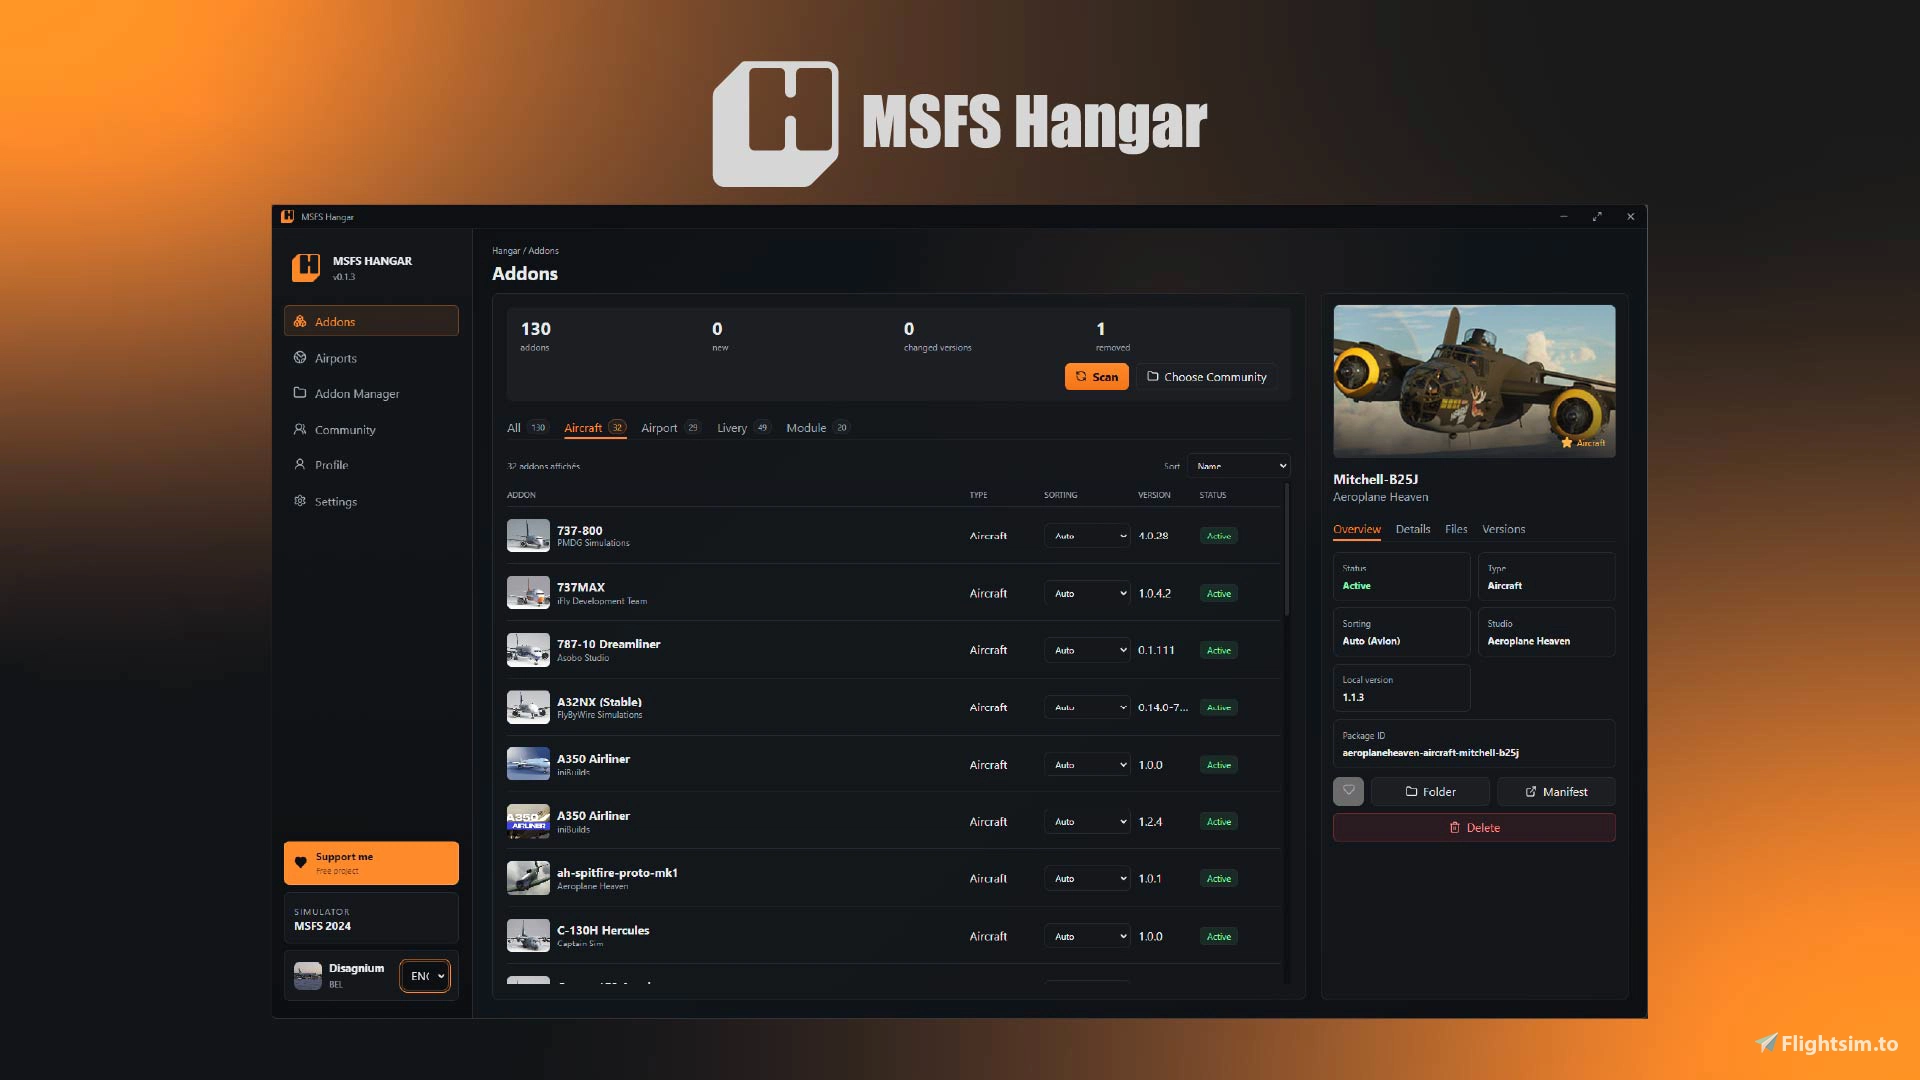
Task: Open sorting dropdown for A350 Airliner version 1.0.0
Action: (1088, 765)
